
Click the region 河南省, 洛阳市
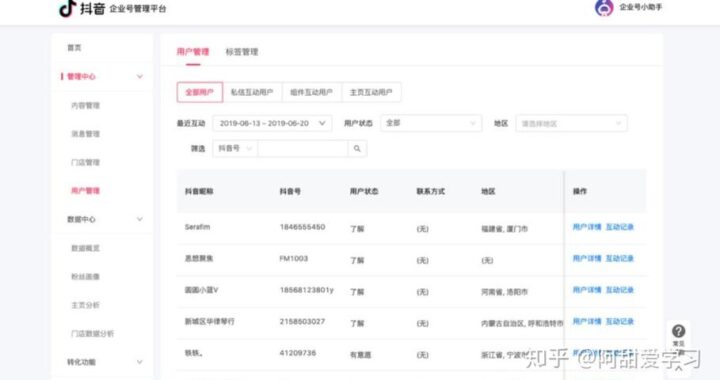pos(504,292)
